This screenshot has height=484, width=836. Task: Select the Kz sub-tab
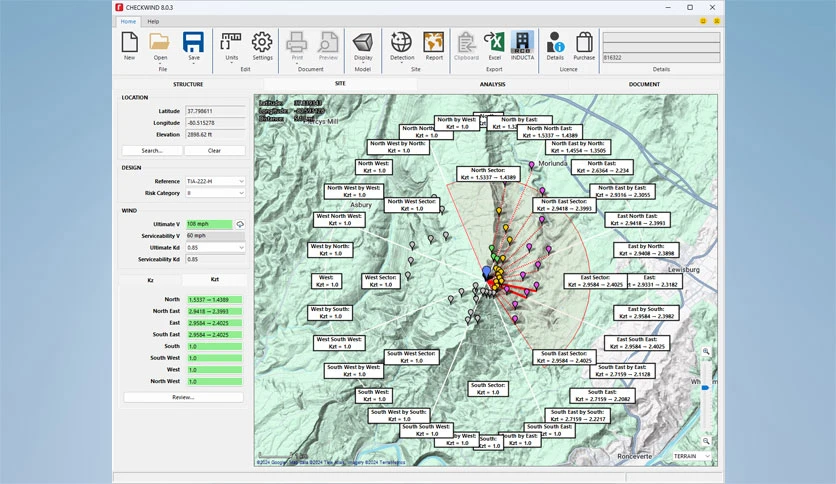click(x=150, y=280)
